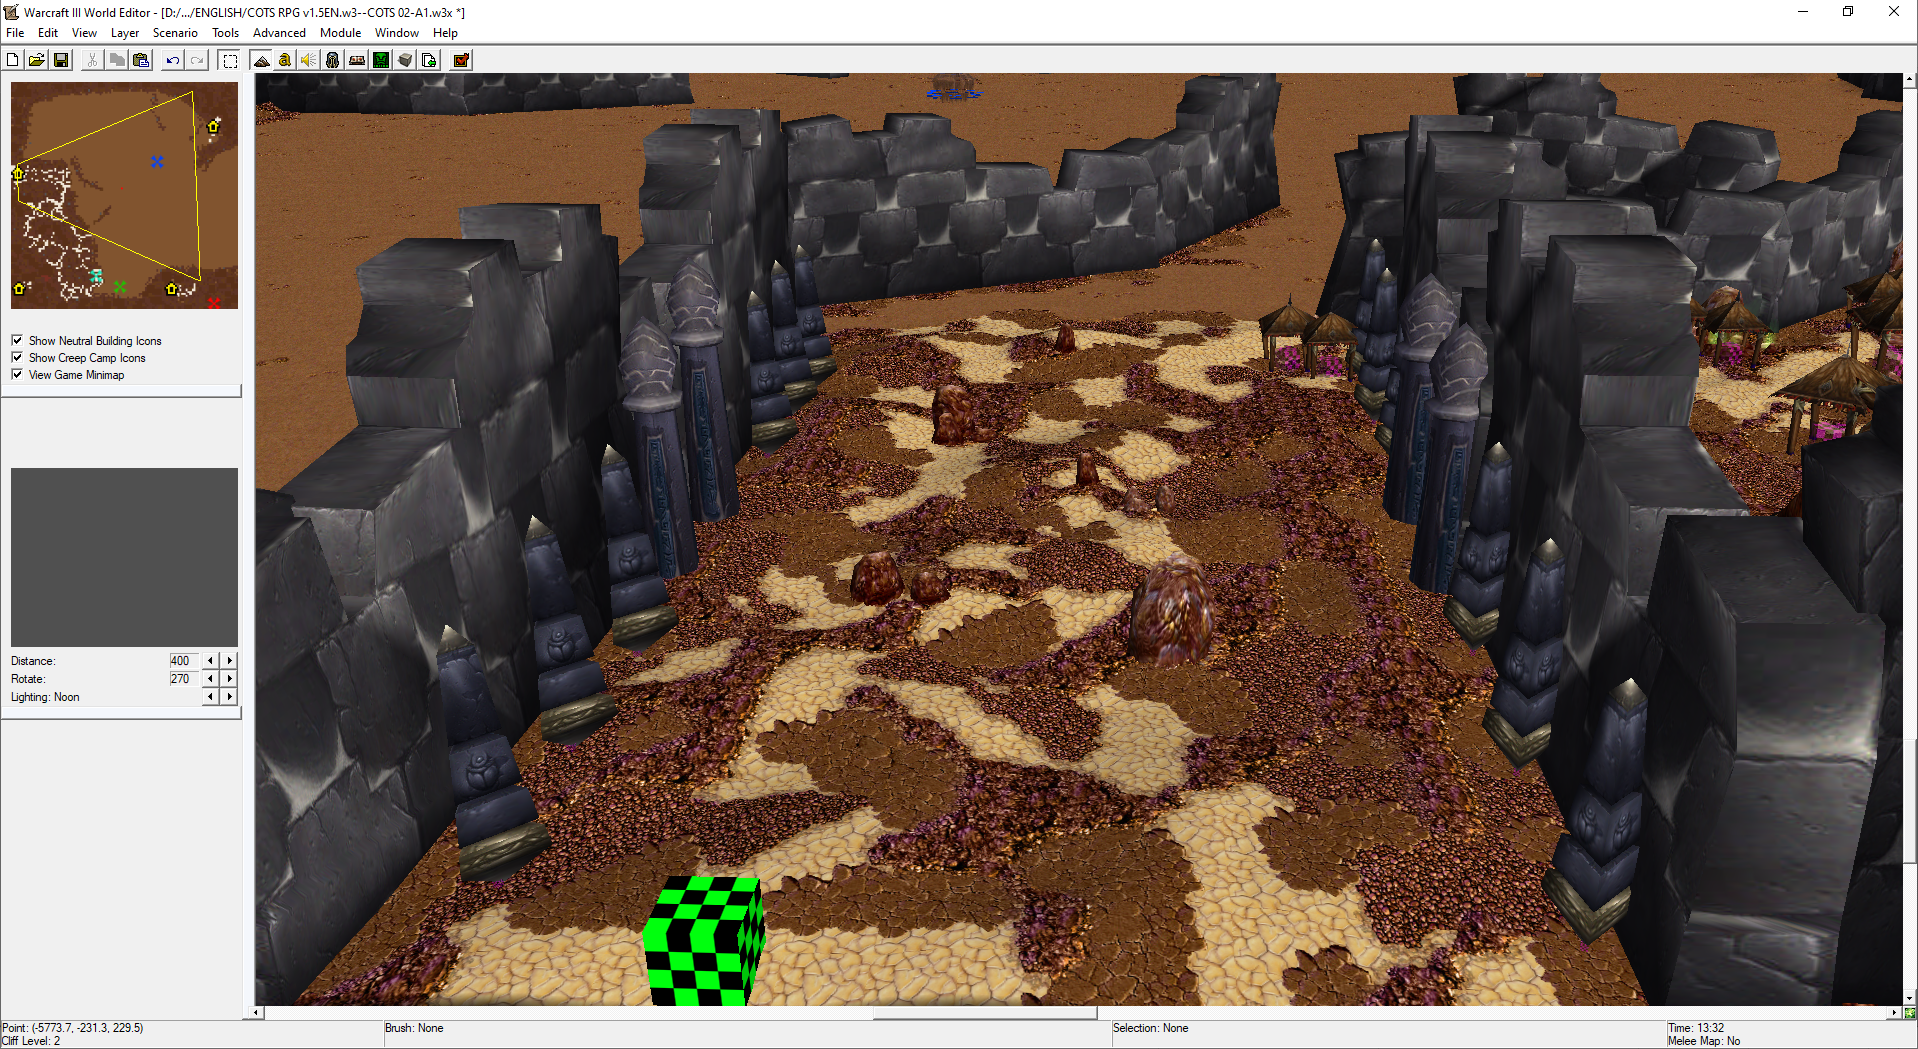This screenshot has width=1918, height=1049.
Task: Create a new map with New icon
Action: [x=12, y=60]
